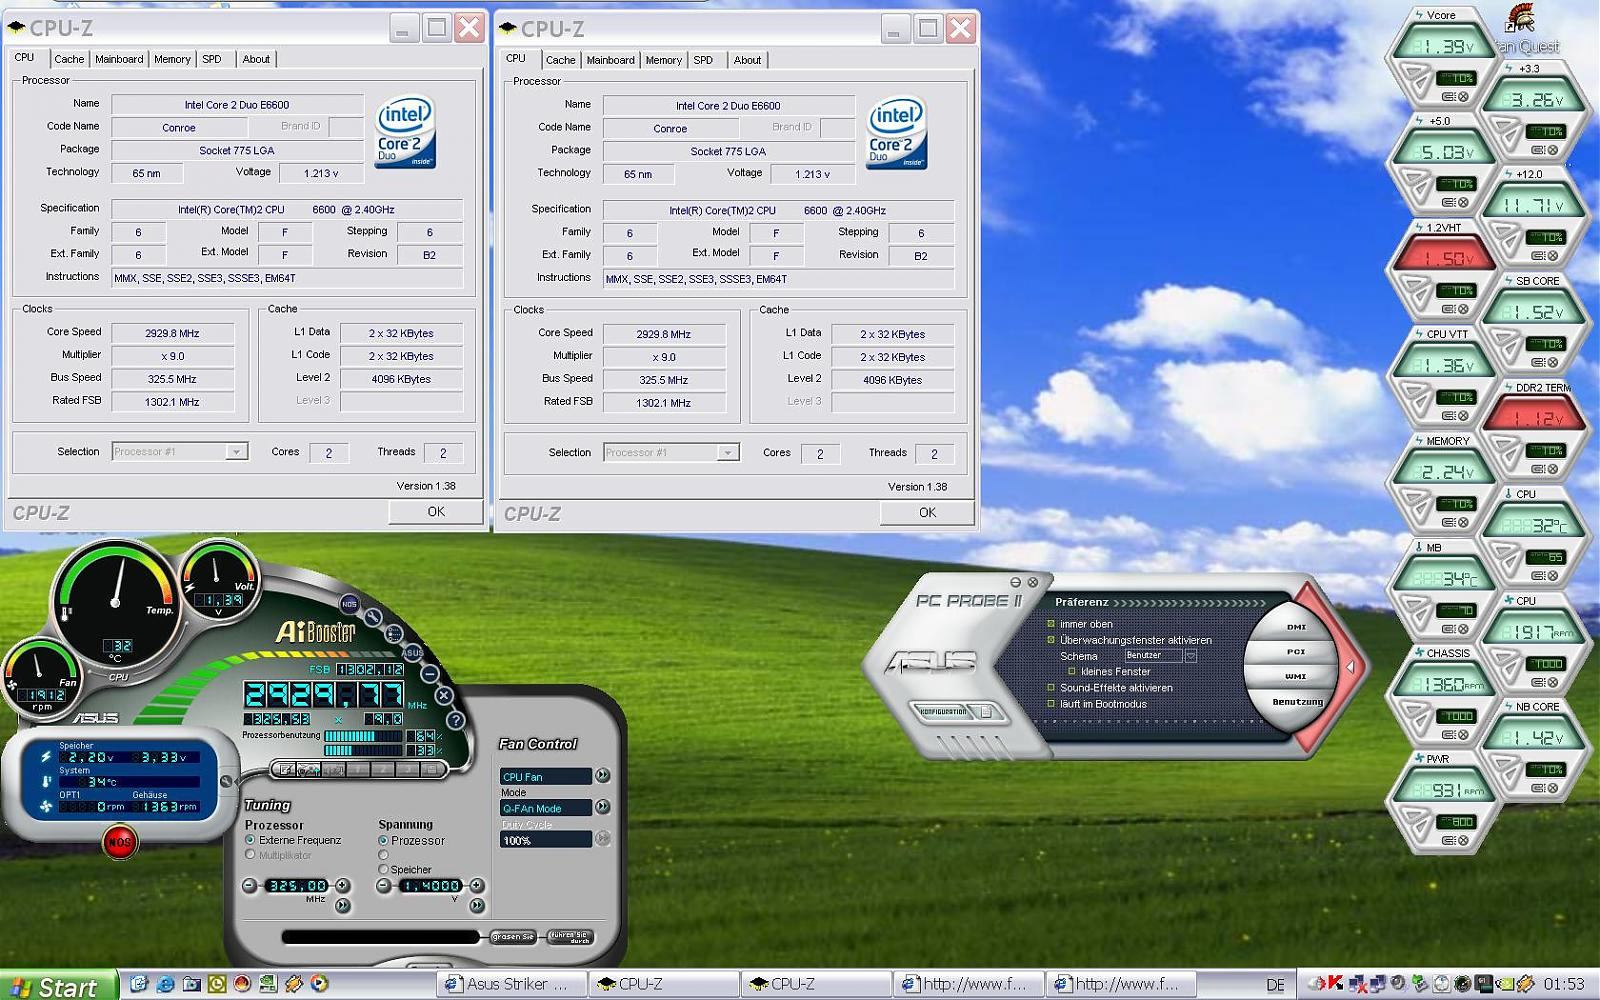Click Konfiguration button in PC Probe II
Image resolution: width=1600 pixels, height=1000 pixels.
pyautogui.click(x=943, y=711)
